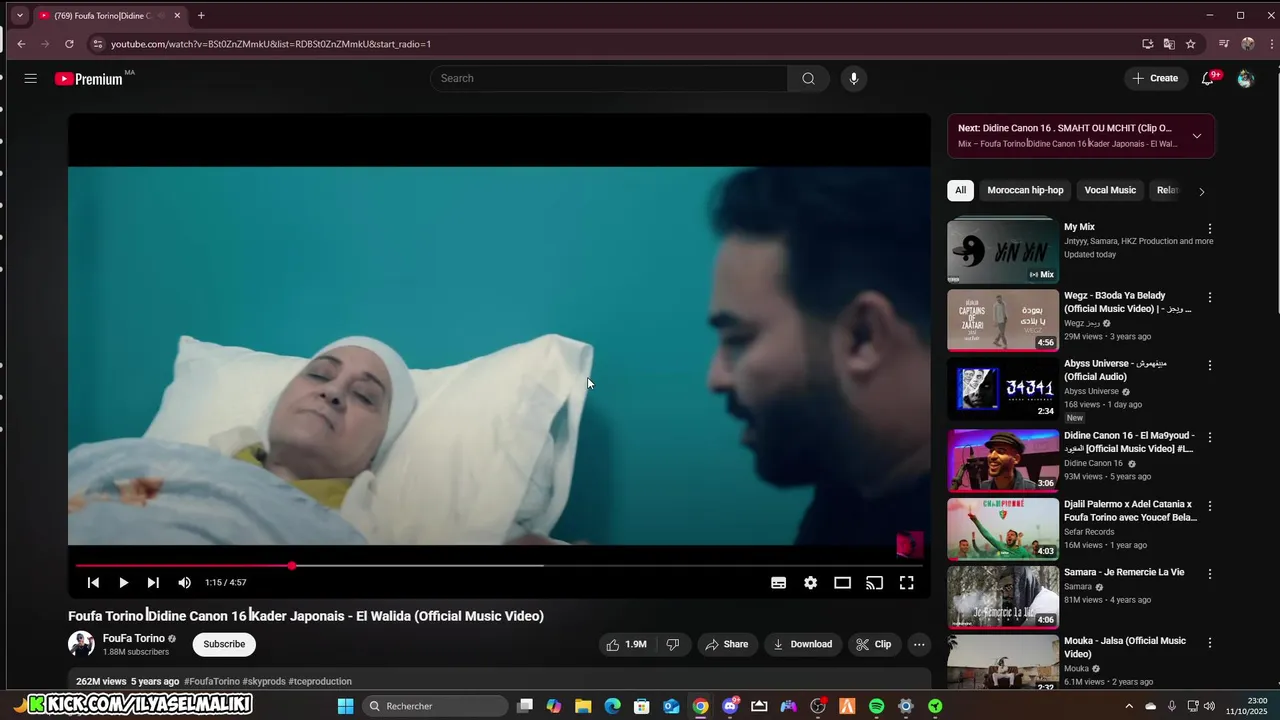This screenshot has width=1280, height=720.
Task: Open the notifications bell
Action: point(1208,78)
